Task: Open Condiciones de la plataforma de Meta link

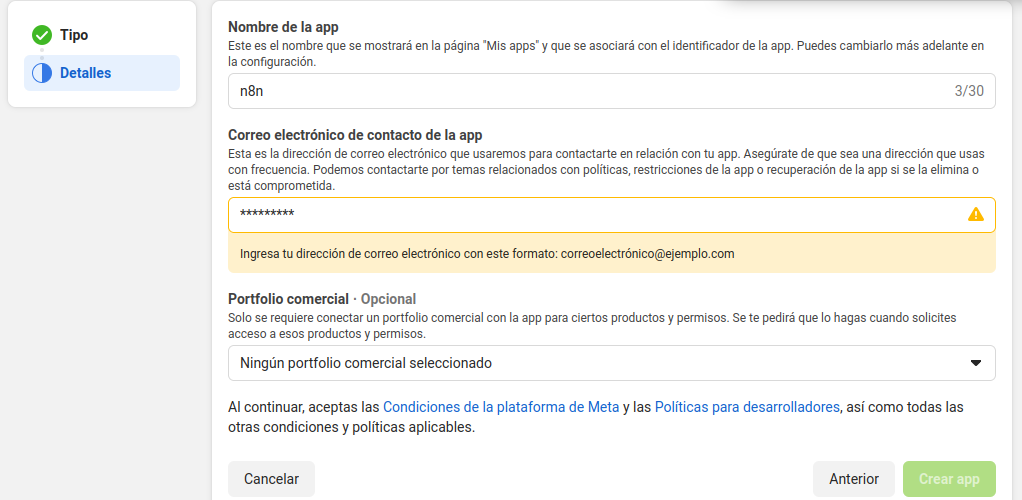Action: click(501, 407)
